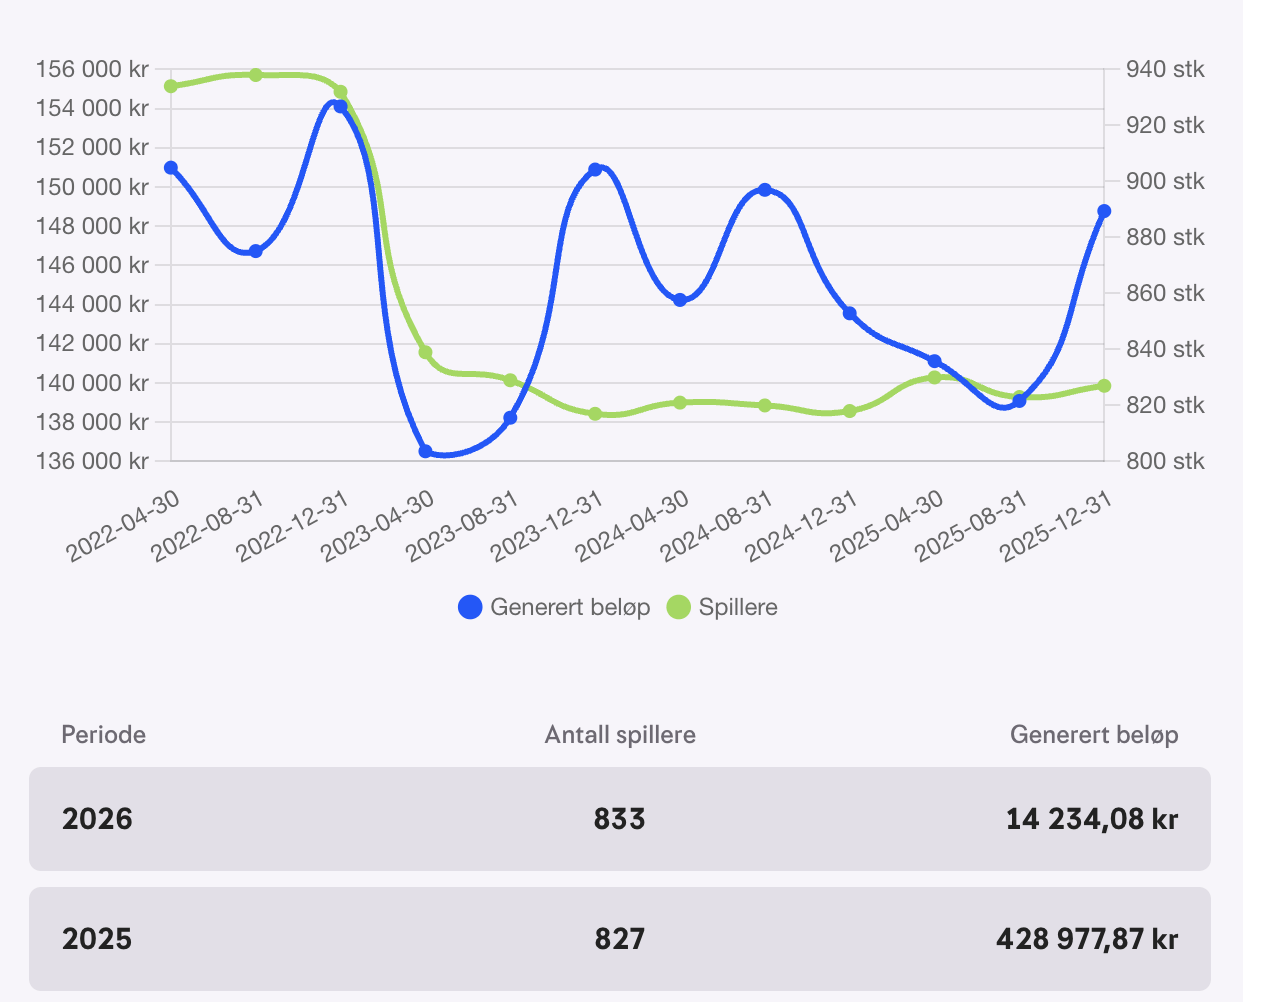Viewport: 1267px width, 1002px height.
Task: Select the green Spillere point at 2022-08-31
Action: pyautogui.click(x=256, y=75)
